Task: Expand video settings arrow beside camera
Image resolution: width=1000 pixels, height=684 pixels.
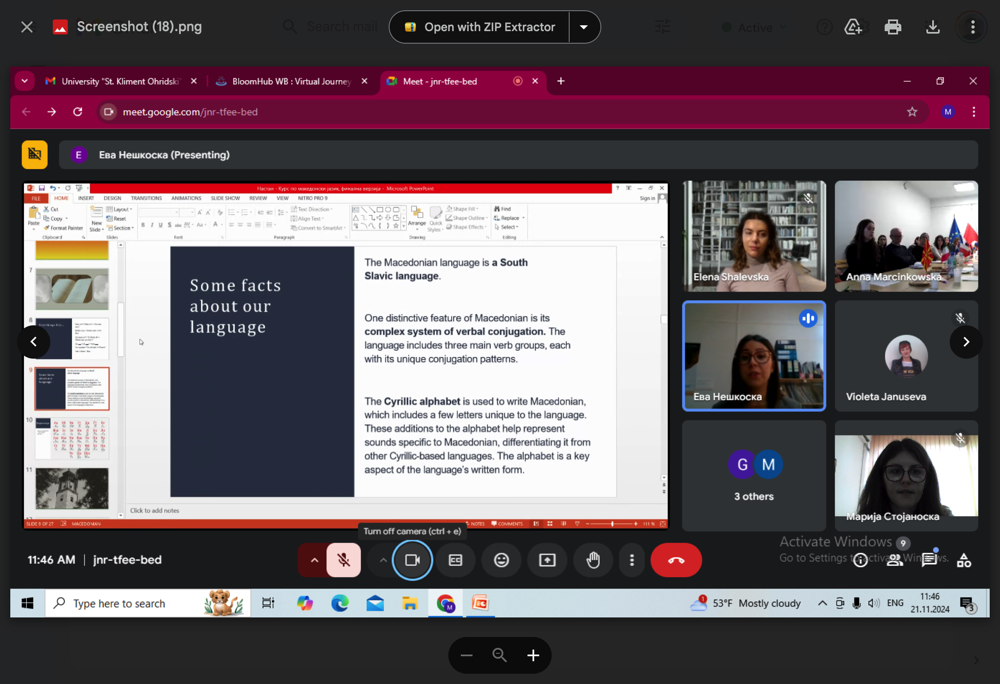Action: (x=382, y=560)
